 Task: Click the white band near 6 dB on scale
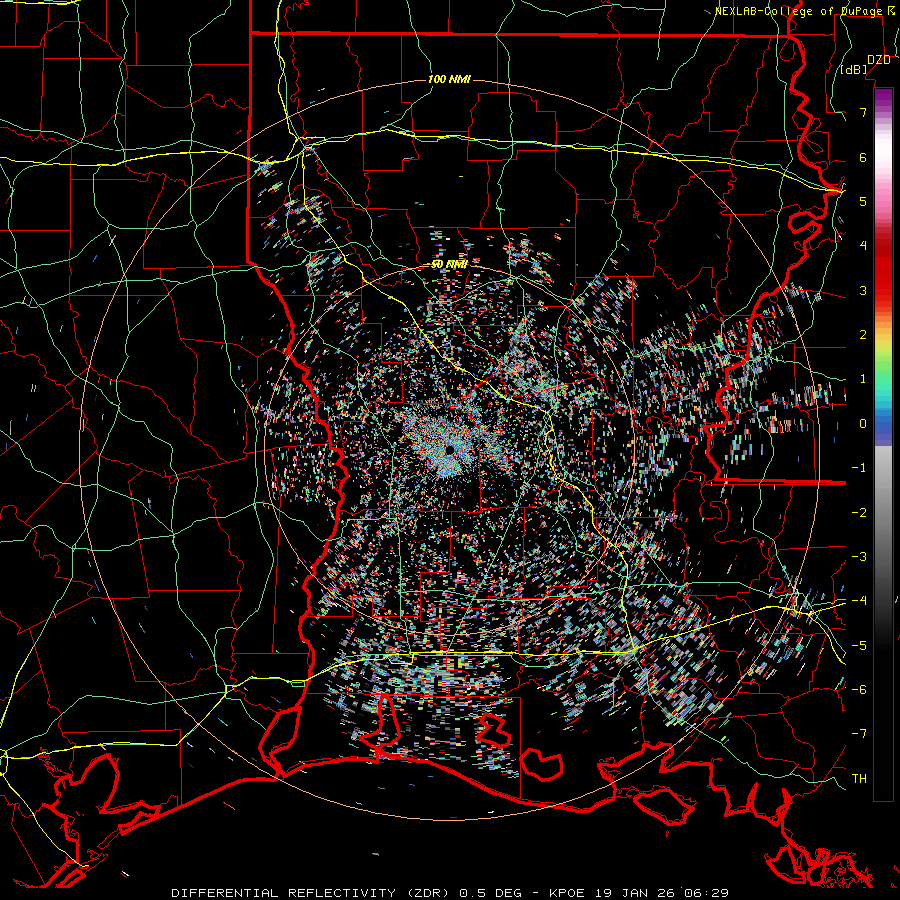[883, 152]
